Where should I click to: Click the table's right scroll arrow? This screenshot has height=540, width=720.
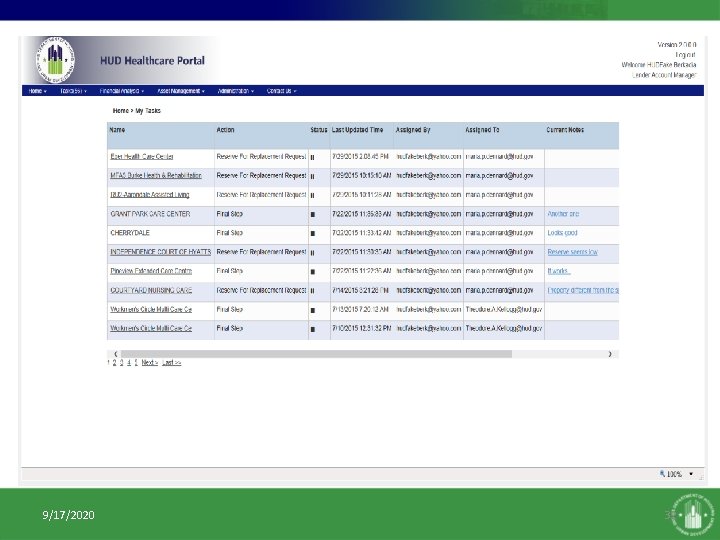(610, 354)
